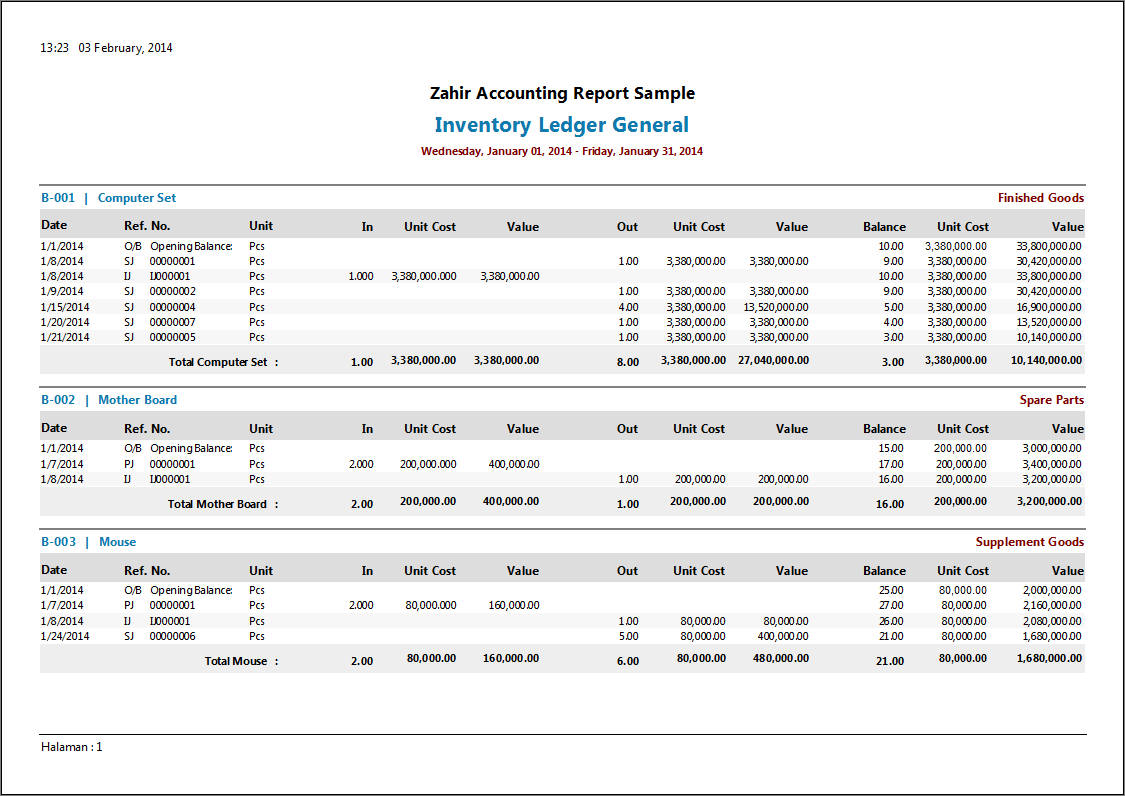
Task: Click Mouse total out value 480,000.00
Action: click(781, 658)
